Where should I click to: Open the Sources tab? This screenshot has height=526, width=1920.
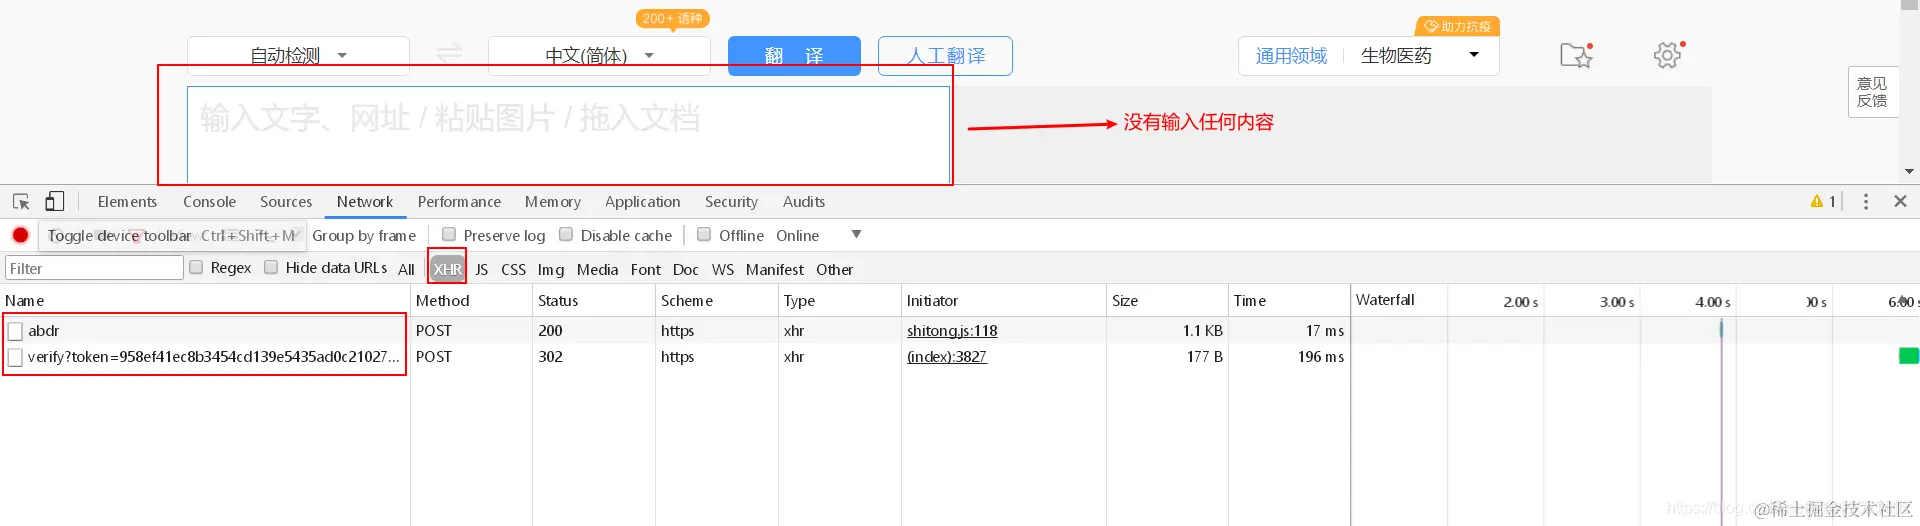[286, 201]
